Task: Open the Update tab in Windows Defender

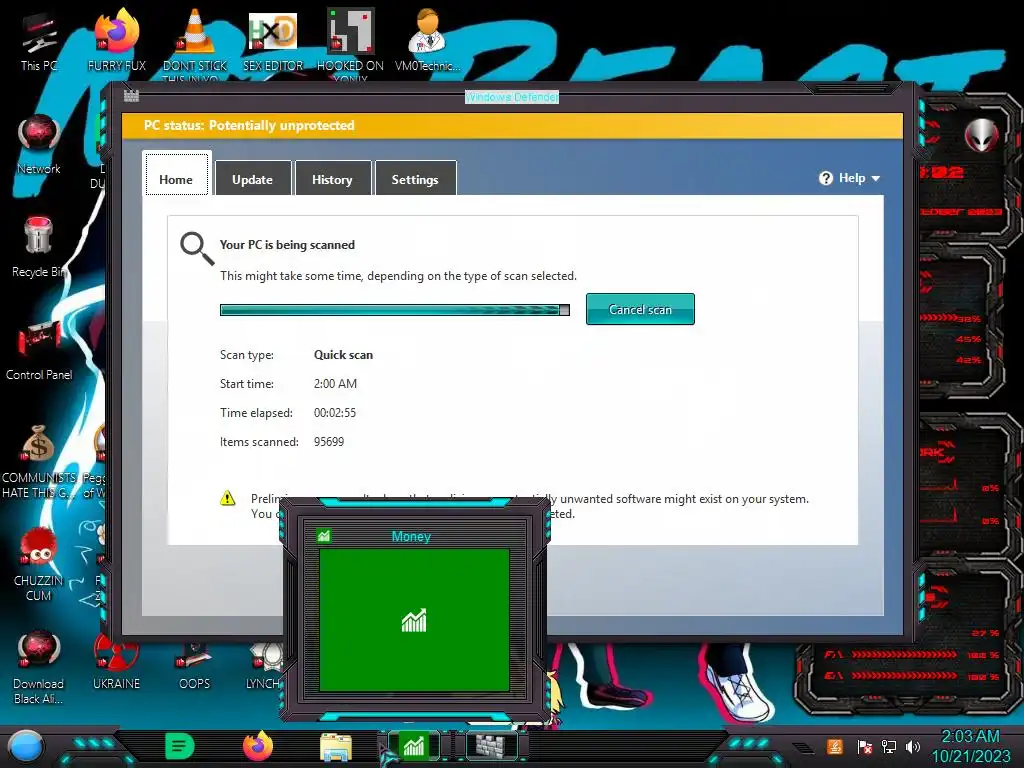Action: [x=253, y=179]
